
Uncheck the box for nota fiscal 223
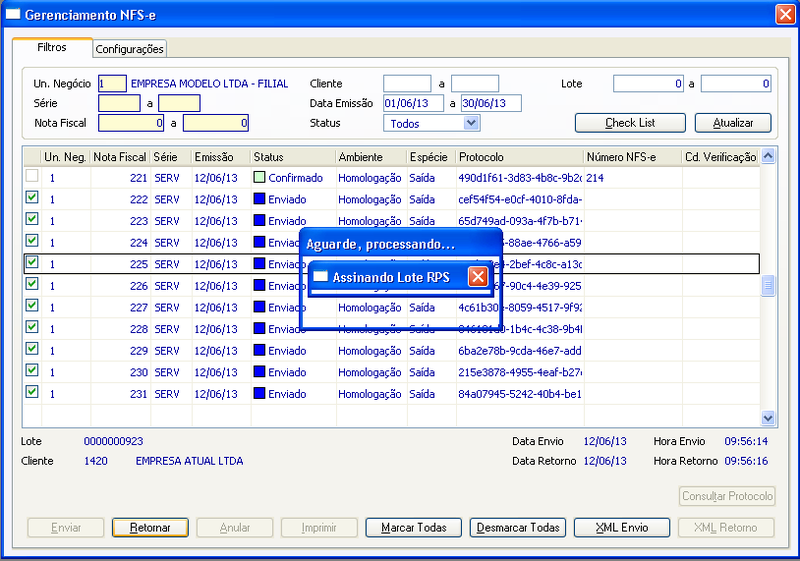(x=32, y=219)
